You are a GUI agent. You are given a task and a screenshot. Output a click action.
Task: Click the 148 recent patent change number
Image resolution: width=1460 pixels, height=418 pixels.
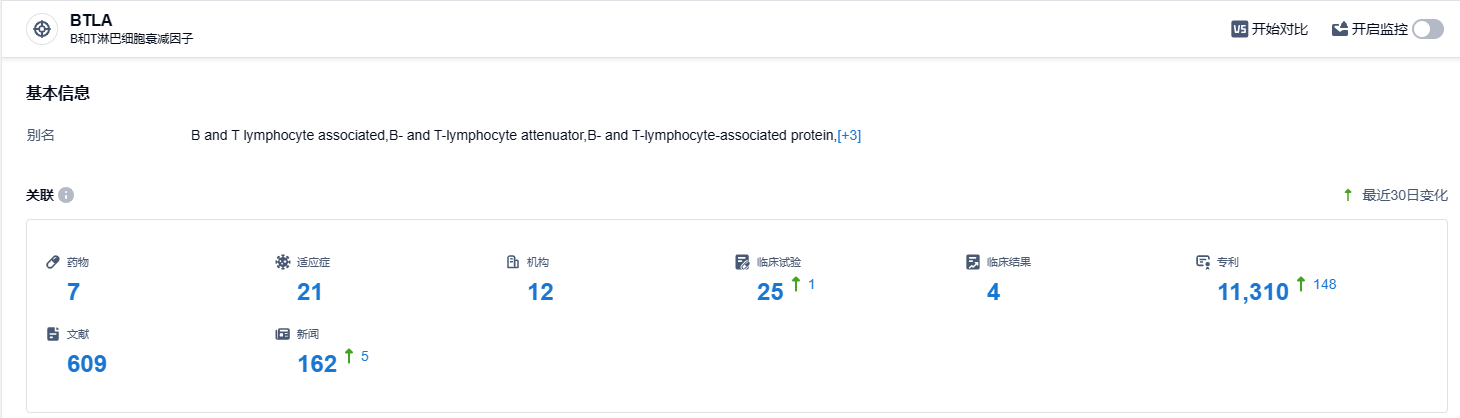pos(1325,285)
